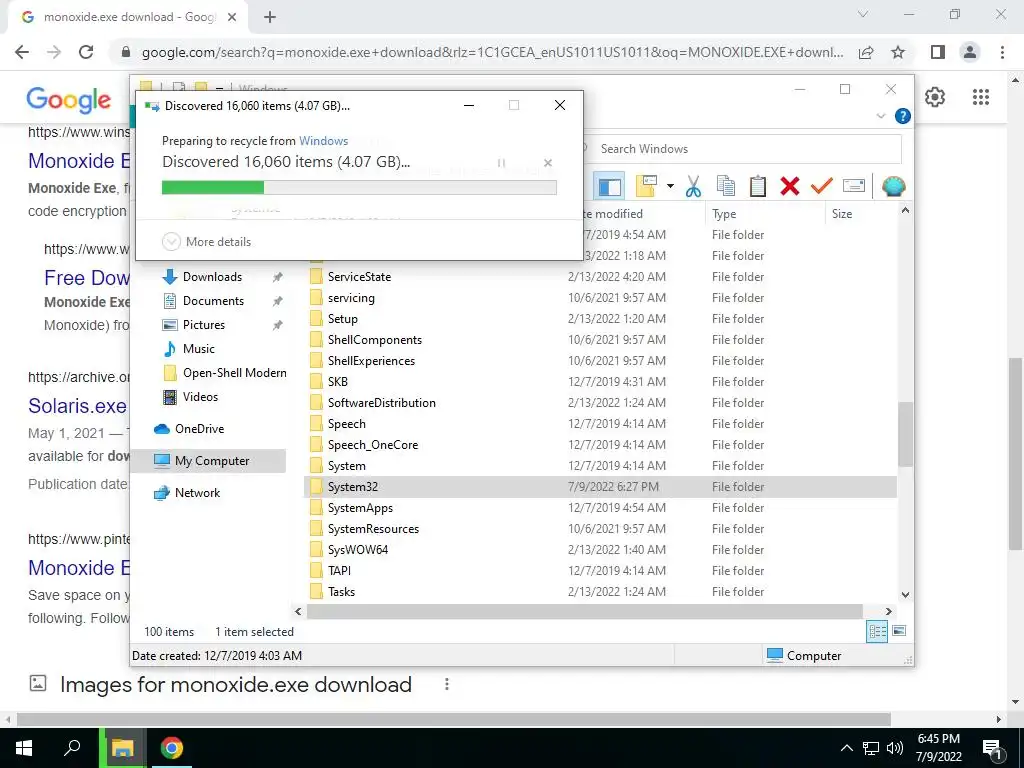
Task: Select Documents in navigation pane
Action: [x=213, y=301]
